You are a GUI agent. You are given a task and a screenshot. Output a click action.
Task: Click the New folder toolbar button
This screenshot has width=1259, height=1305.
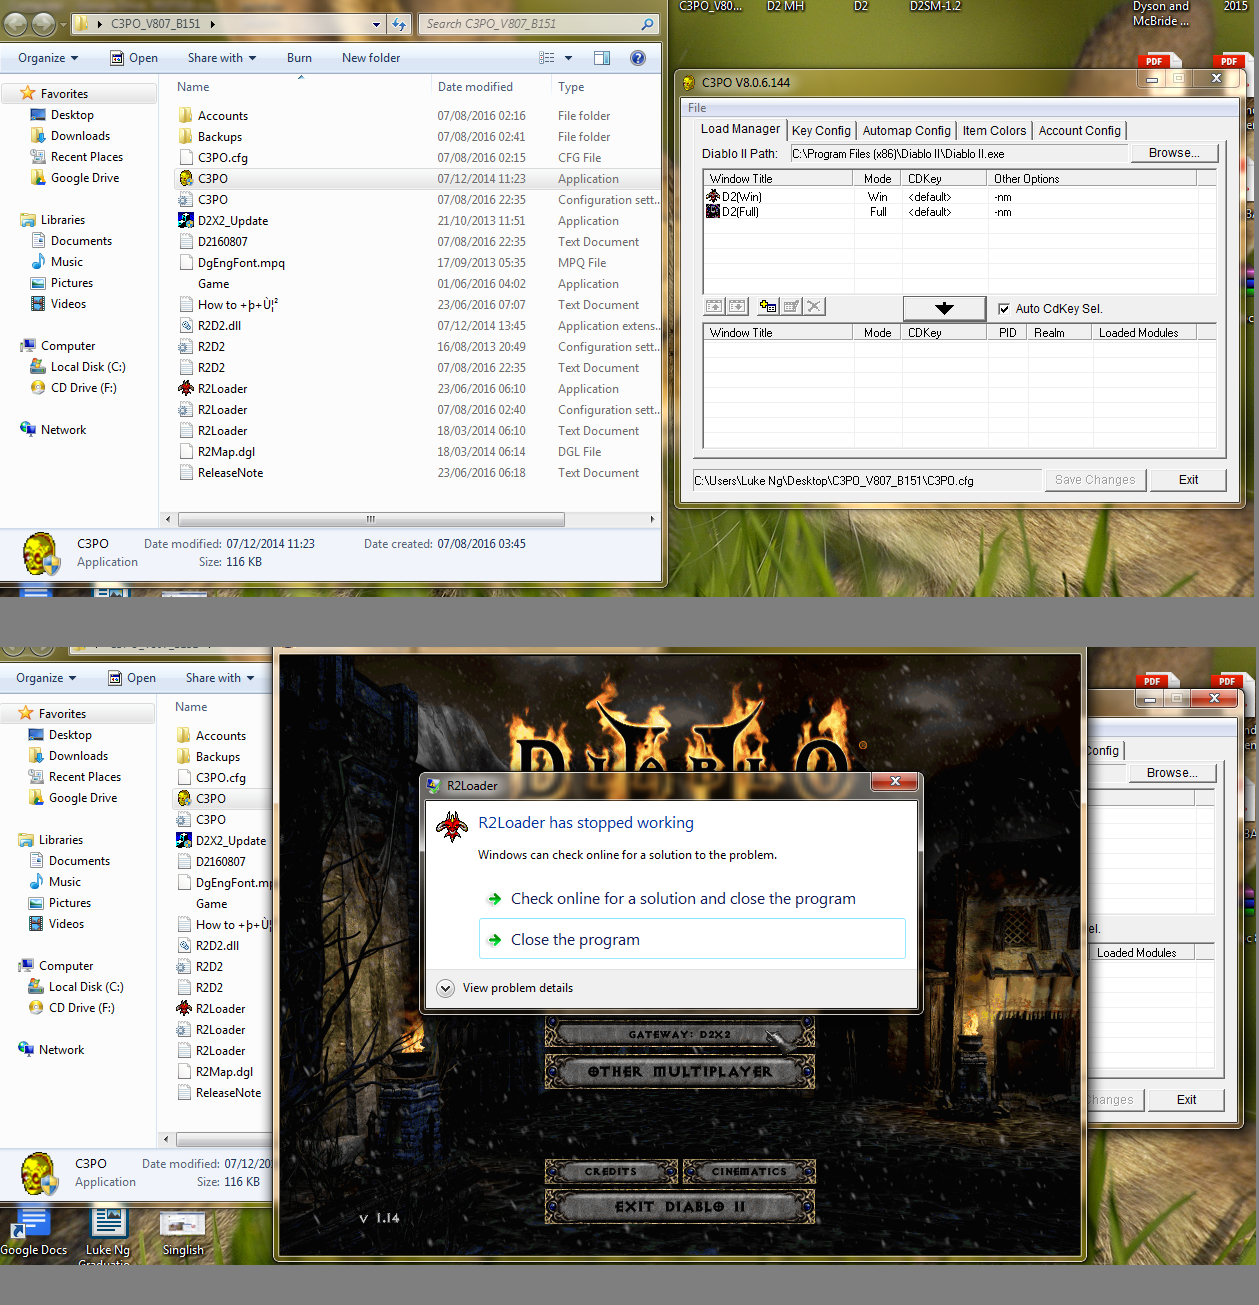pyautogui.click(x=371, y=58)
